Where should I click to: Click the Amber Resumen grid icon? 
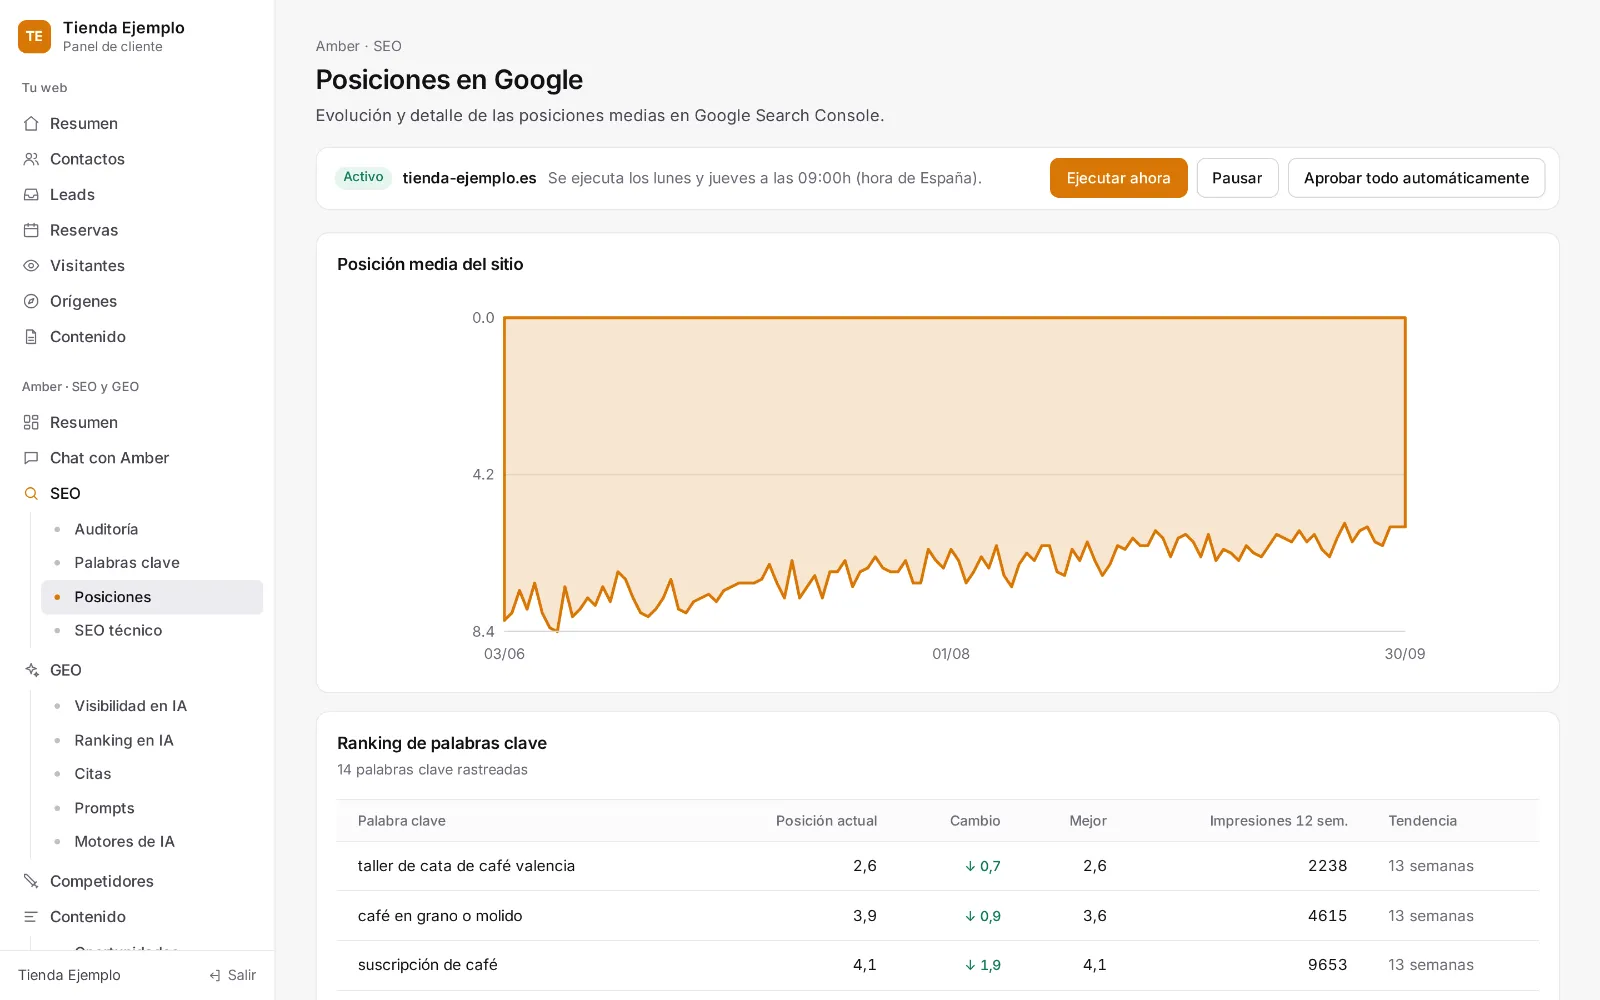tap(31, 423)
